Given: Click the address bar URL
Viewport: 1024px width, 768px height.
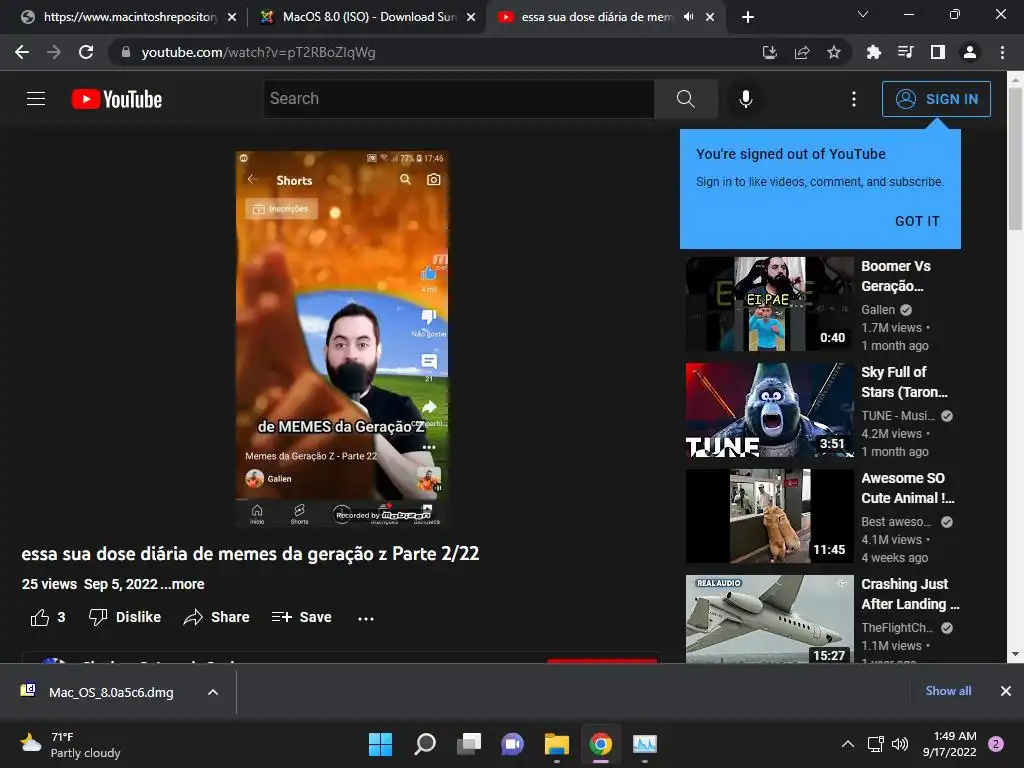Looking at the screenshot, I should 258,52.
